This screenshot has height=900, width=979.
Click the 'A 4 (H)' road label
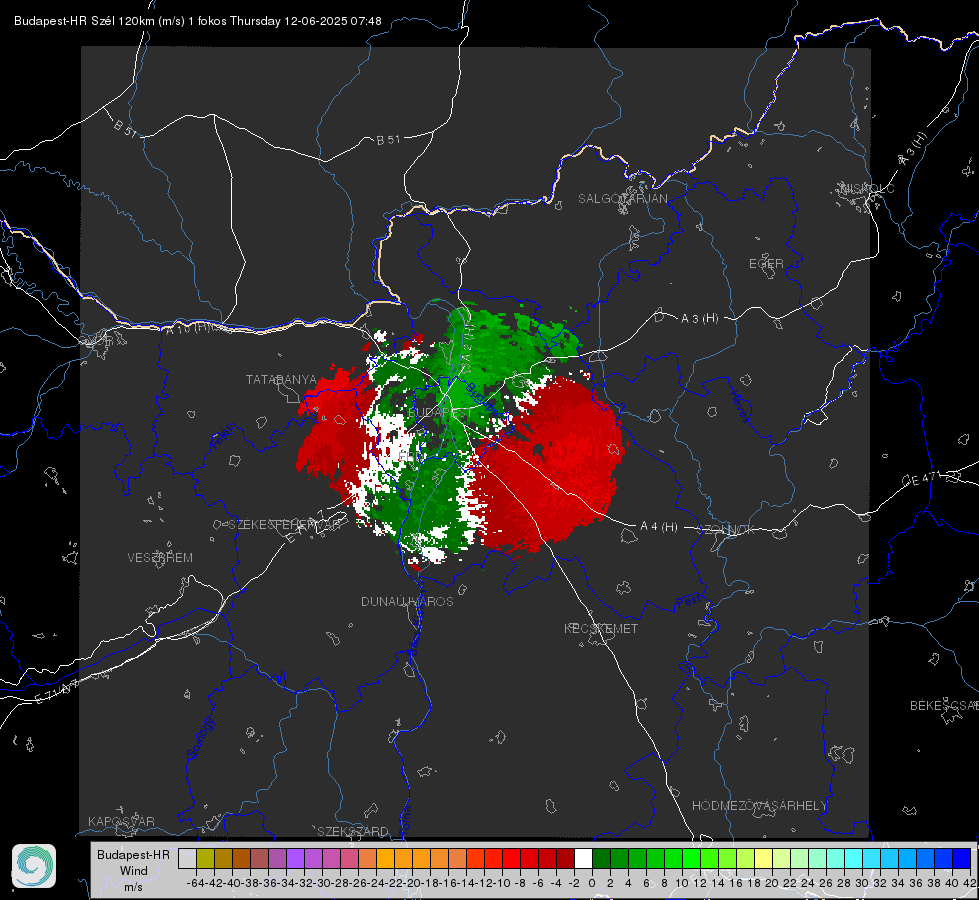[x=659, y=527]
